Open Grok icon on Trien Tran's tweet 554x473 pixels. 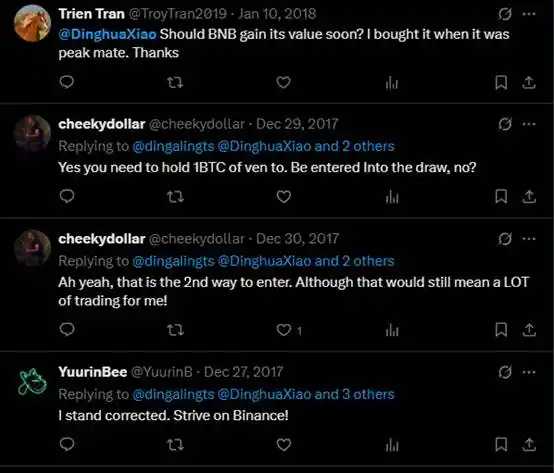[505, 14]
